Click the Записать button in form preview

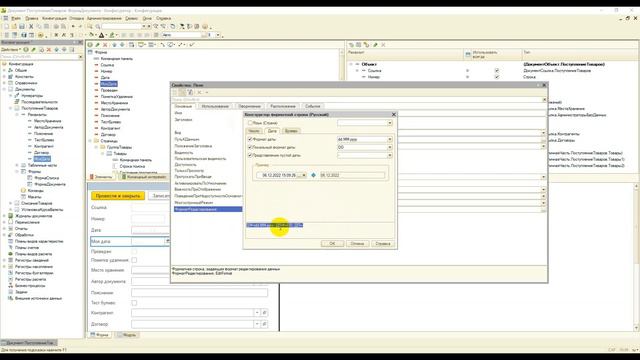click(159, 196)
